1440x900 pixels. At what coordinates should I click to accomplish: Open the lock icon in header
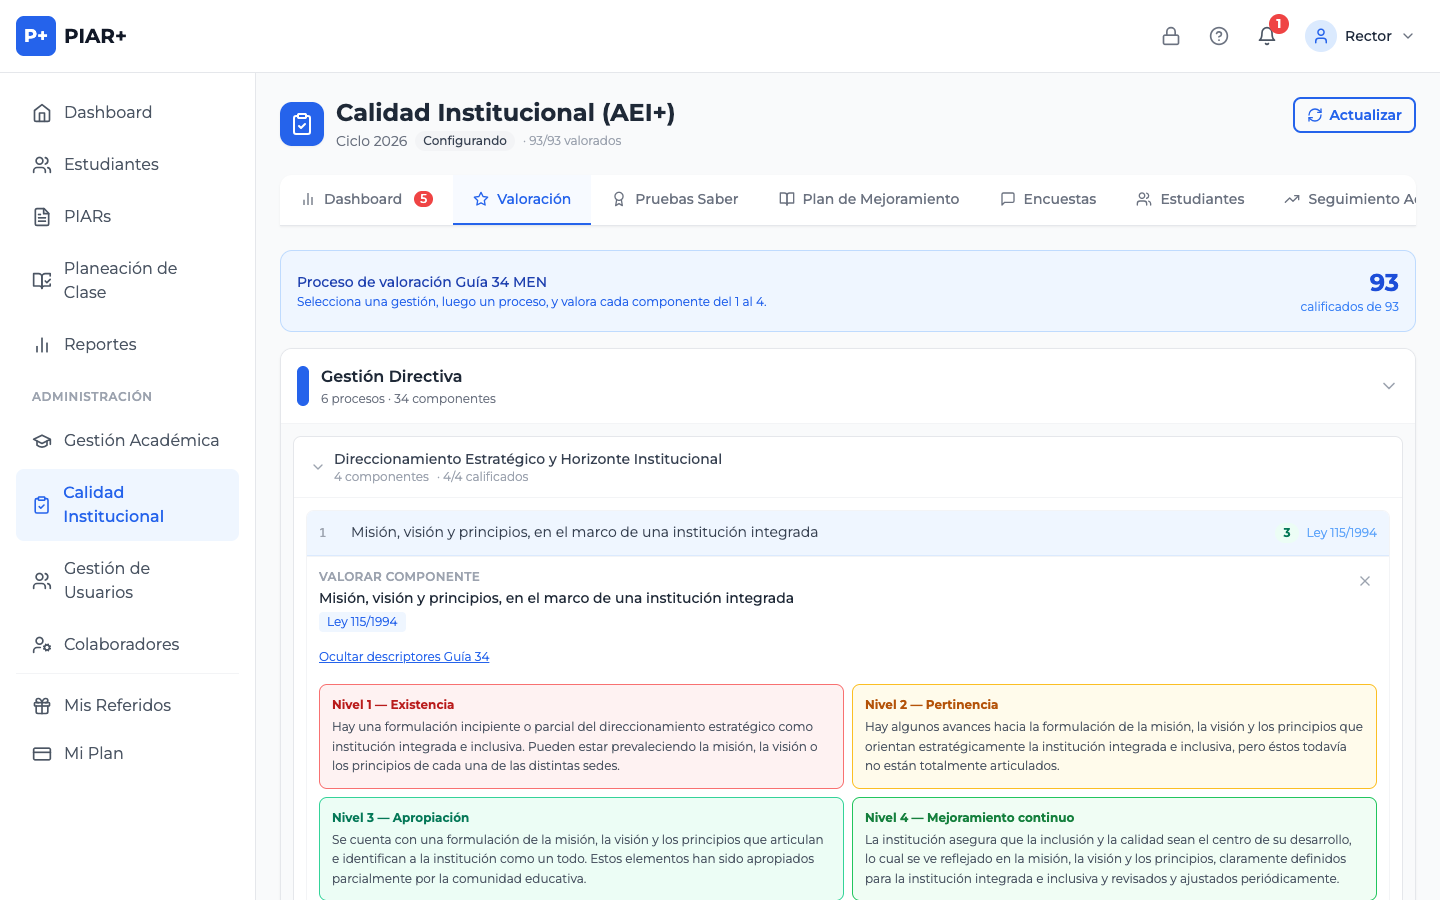[x=1171, y=36]
